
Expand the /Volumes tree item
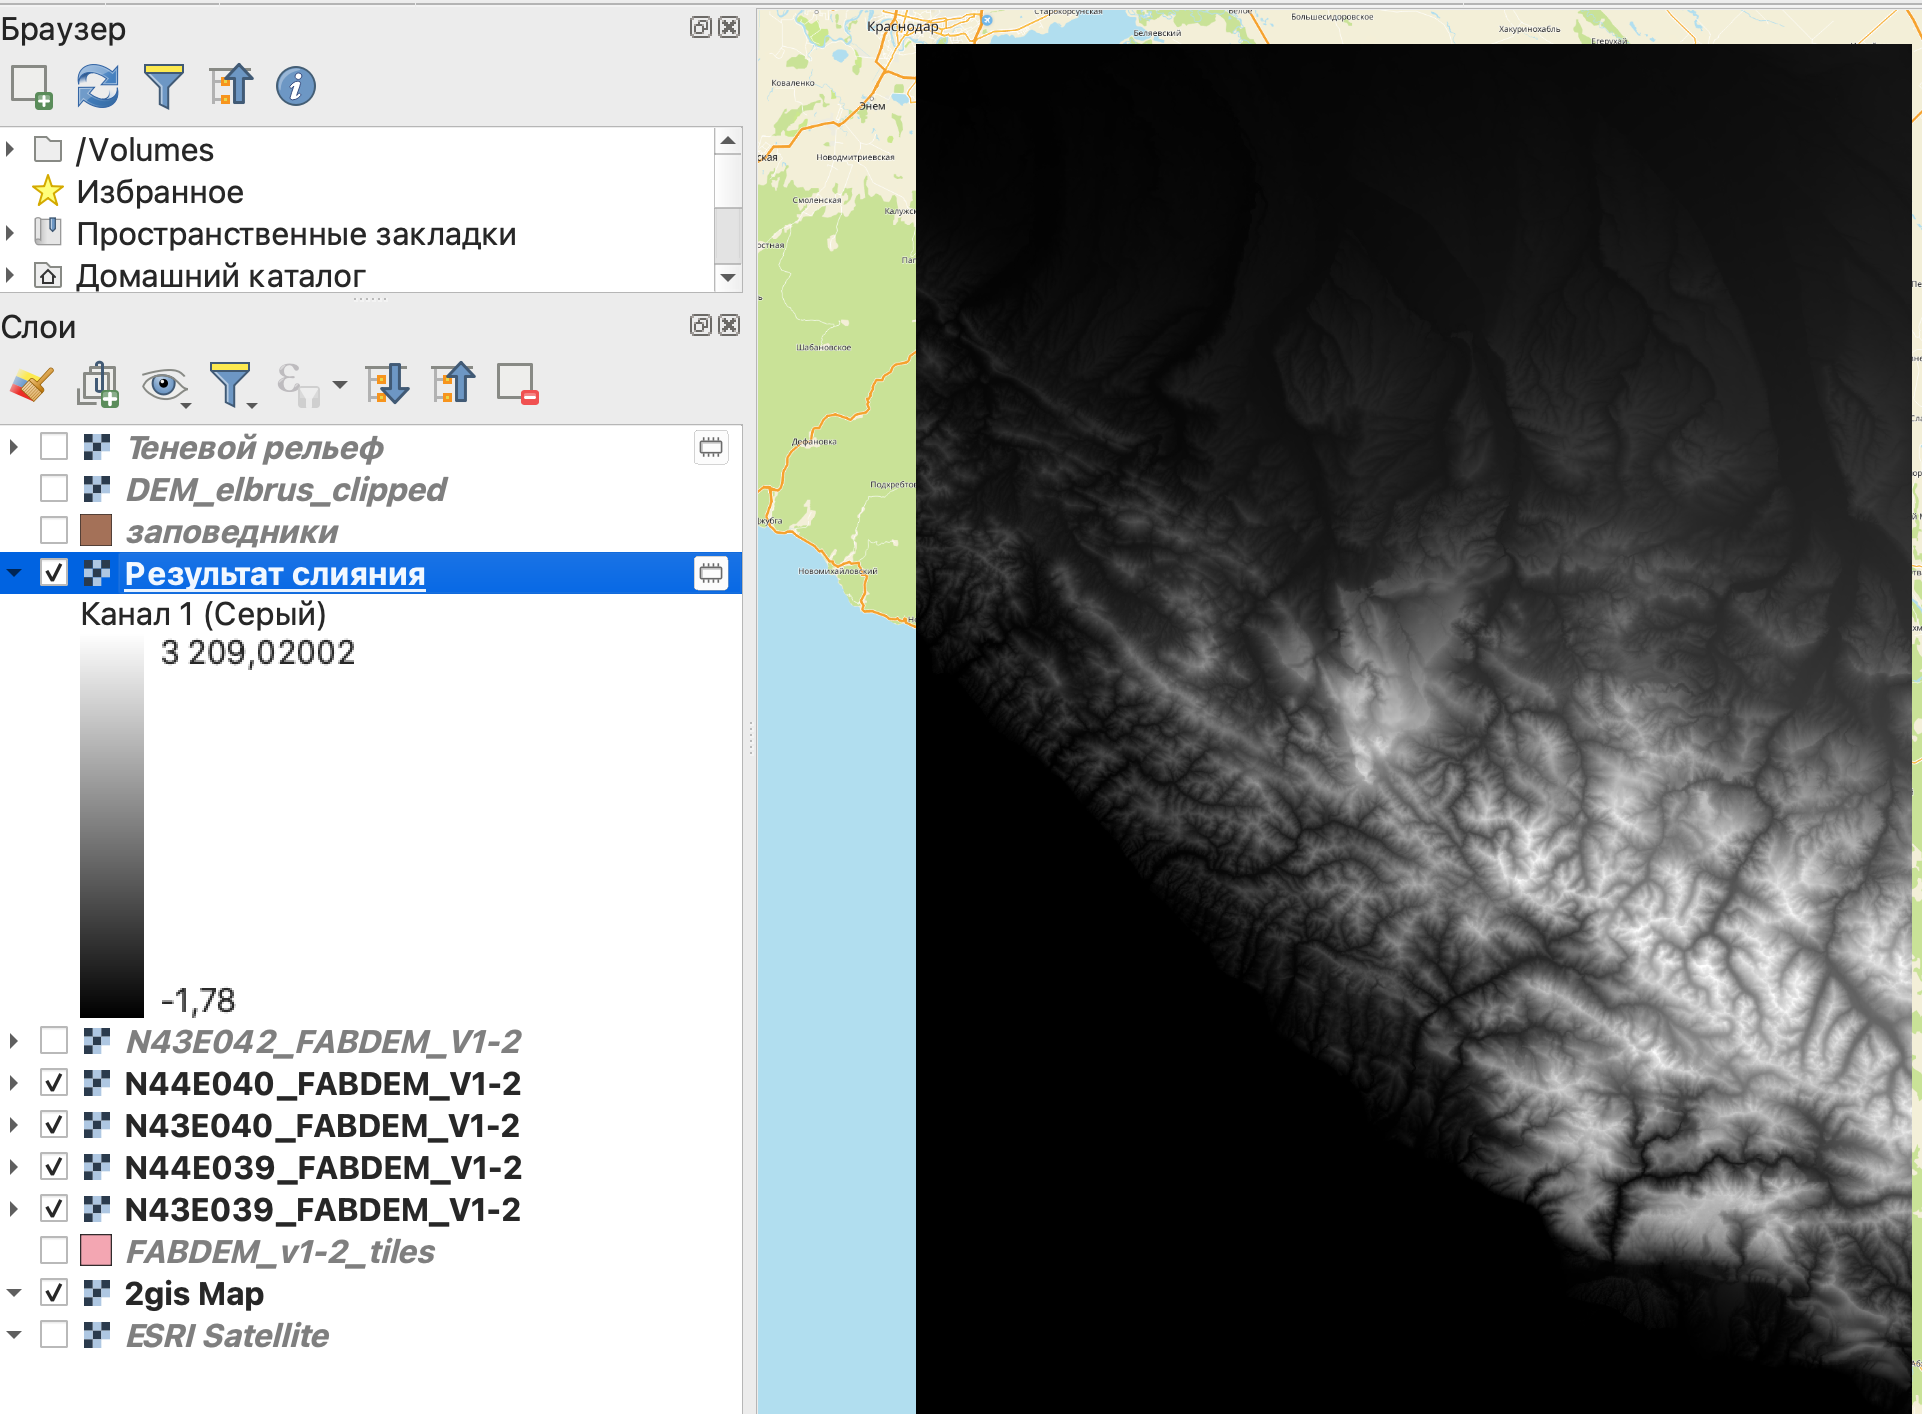pyautogui.click(x=11, y=150)
